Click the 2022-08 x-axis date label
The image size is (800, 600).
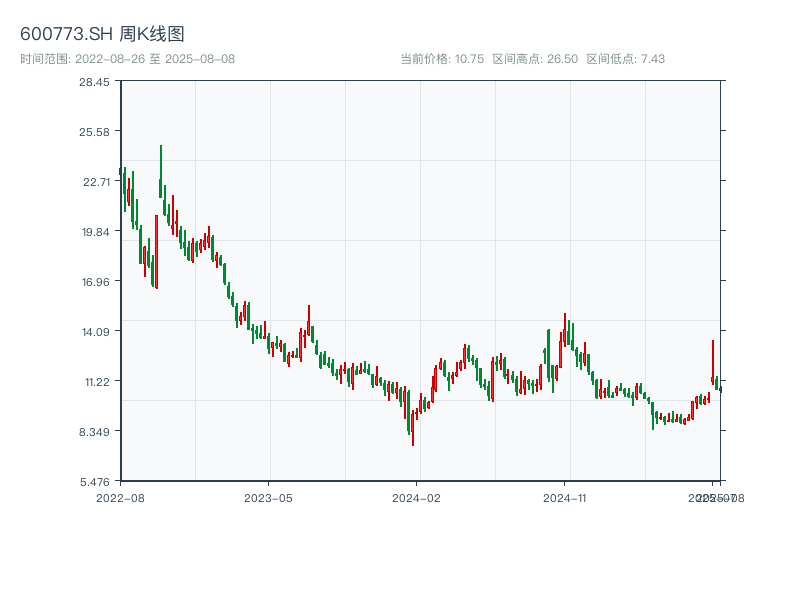coord(120,497)
